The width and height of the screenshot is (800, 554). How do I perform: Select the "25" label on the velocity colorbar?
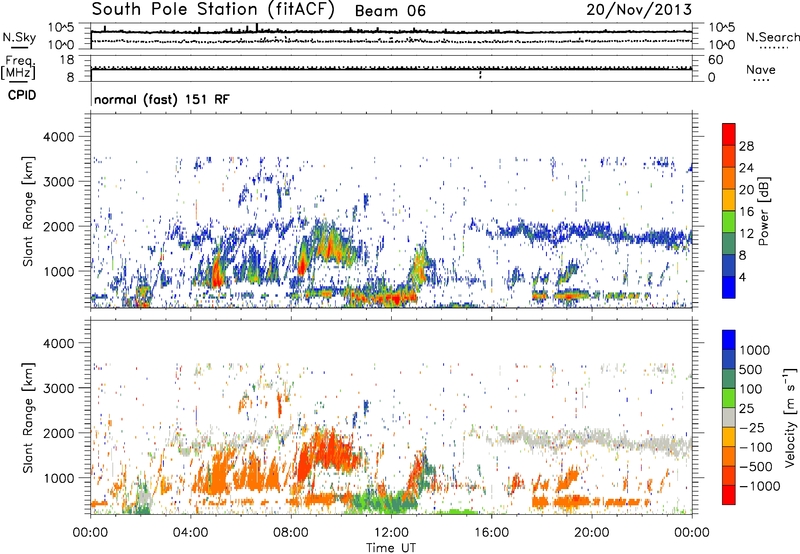pos(747,408)
